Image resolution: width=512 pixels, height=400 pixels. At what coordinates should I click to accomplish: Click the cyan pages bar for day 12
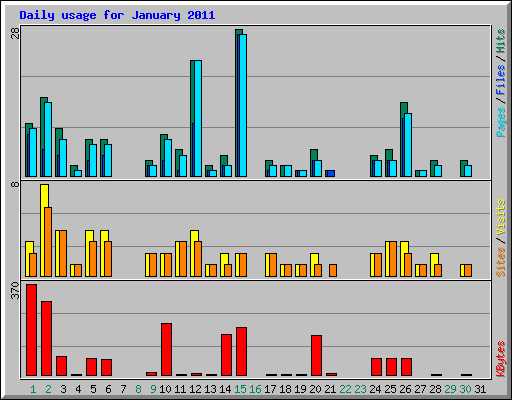coord(198,118)
